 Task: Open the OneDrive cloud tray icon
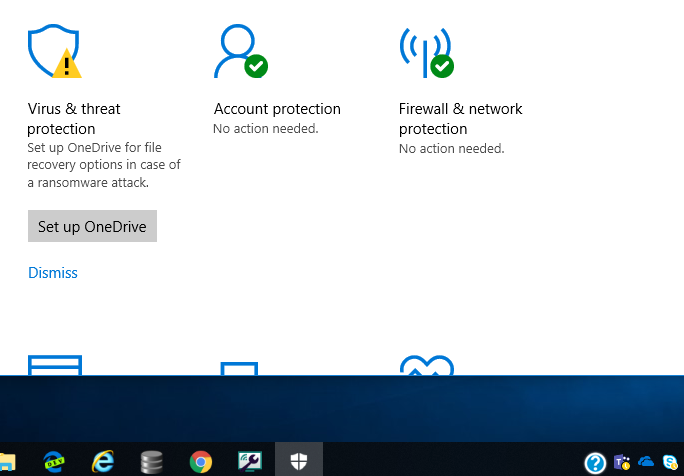click(646, 461)
